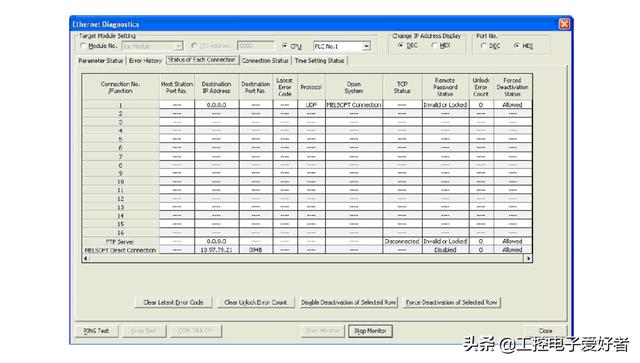Click Clear Latest Error Code button
Viewport: 640px width, 363px height.
(173, 303)
